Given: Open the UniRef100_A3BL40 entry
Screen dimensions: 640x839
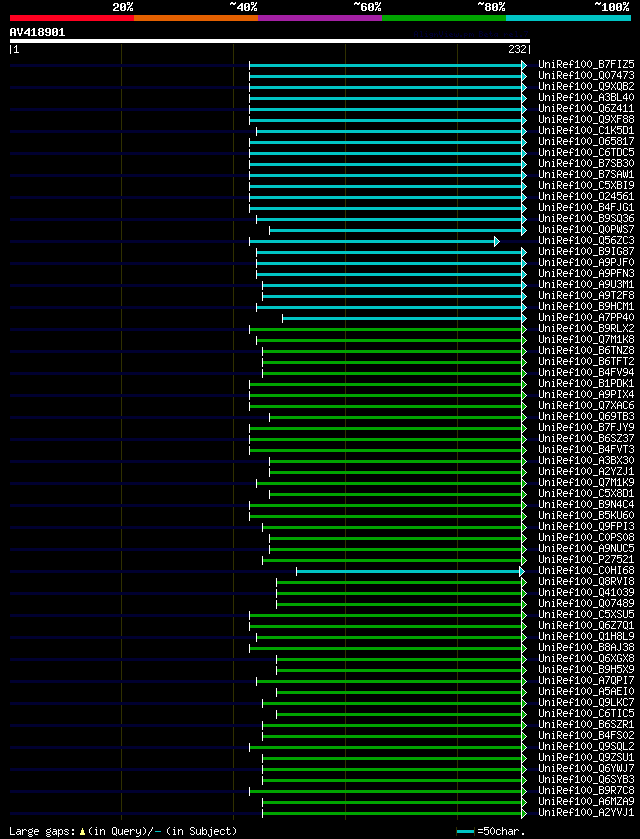Looking at the screenshot, I should pyautogui.click(x=586, y=97).
